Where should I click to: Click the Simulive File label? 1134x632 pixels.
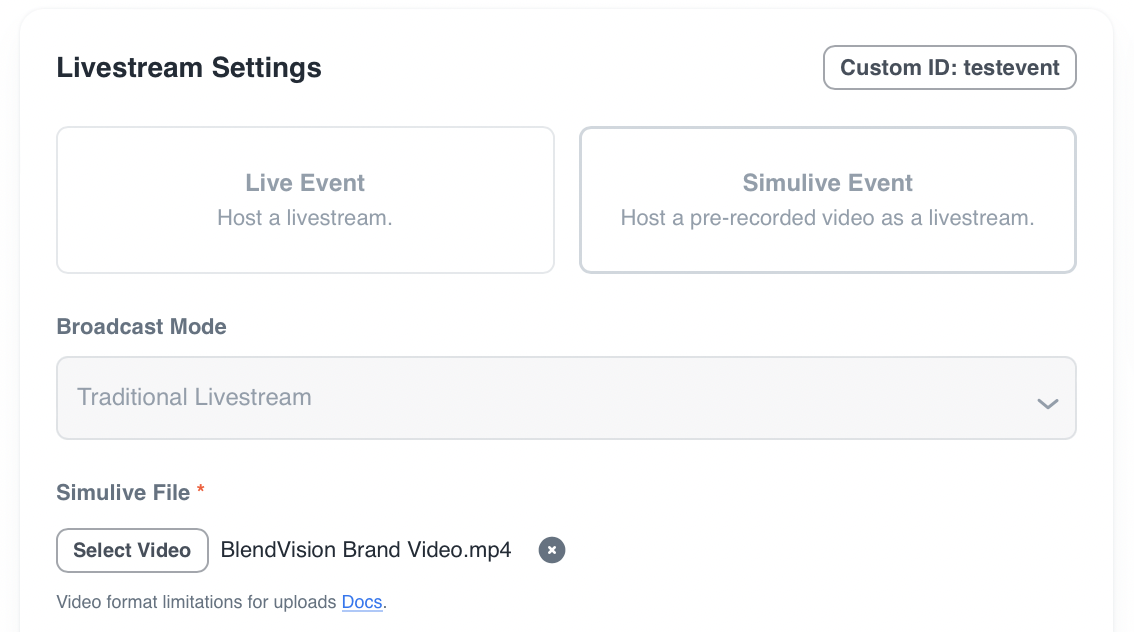pos(123,493)
